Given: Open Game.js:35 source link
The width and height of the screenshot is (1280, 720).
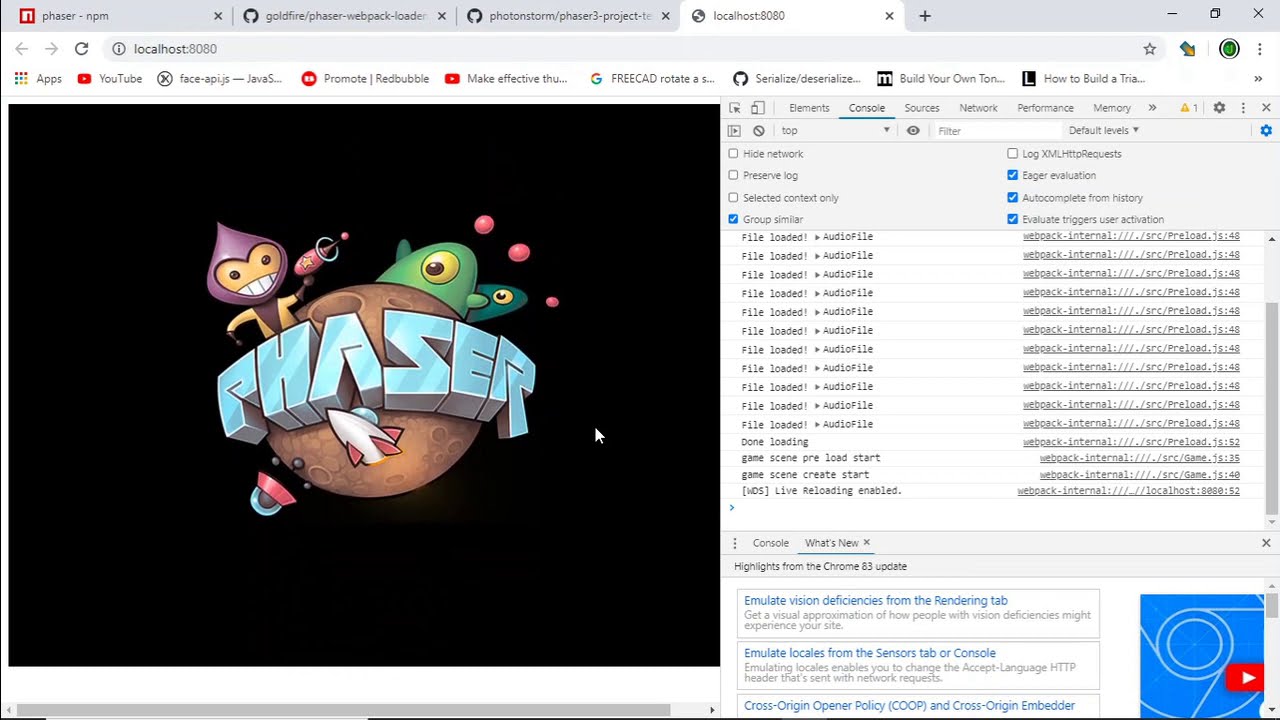Looking at the screenshot, I should click(x=1139, y=458).
